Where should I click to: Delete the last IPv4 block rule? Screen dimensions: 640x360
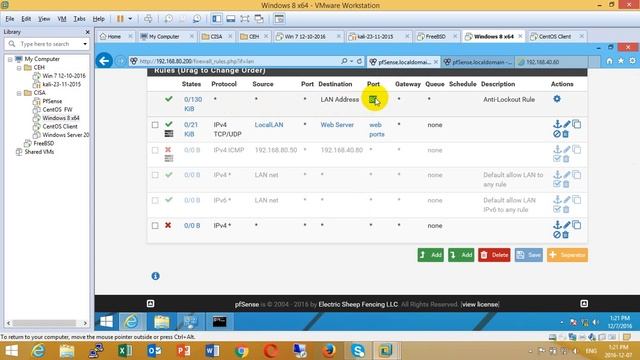pyautogui.click(x=566, y=235)
